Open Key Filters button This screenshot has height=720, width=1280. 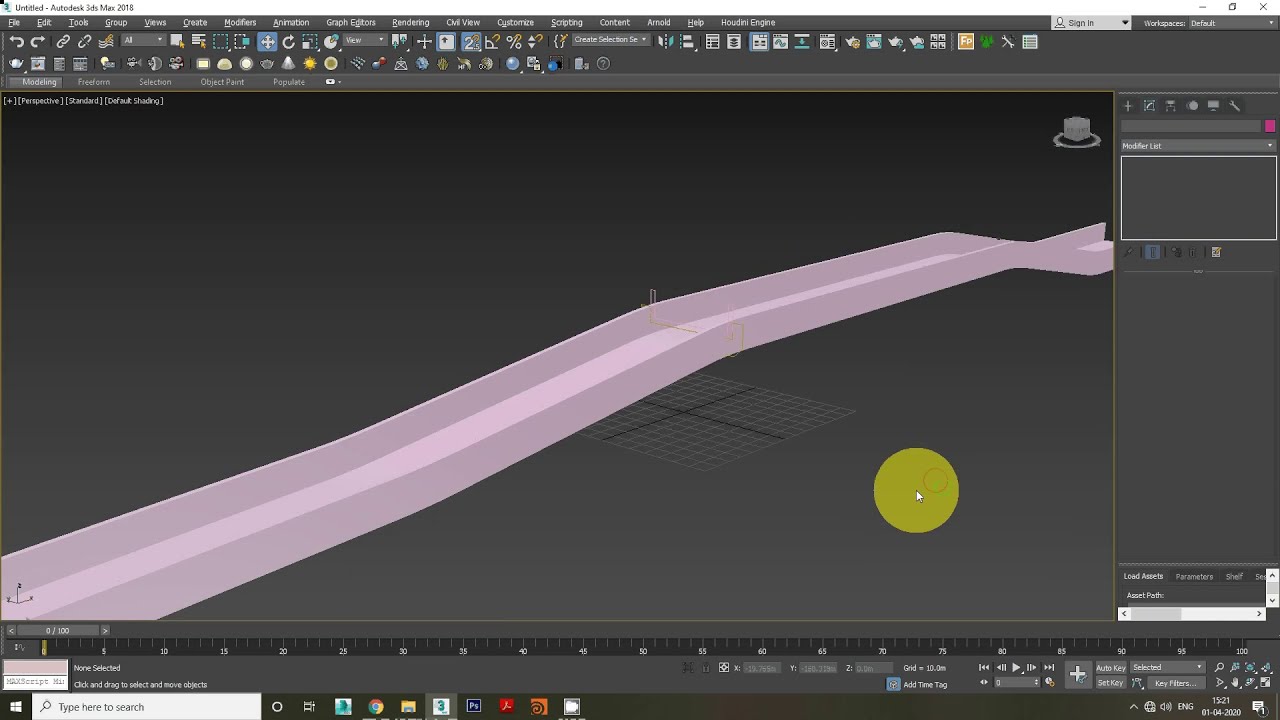[1175, 683]
